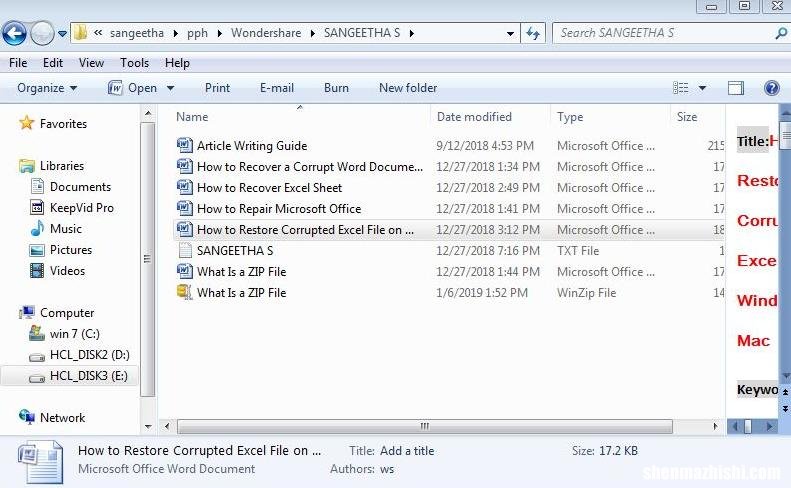
Task: Click the nav pane scroll up arrow
Action: [x=148, y=114]
